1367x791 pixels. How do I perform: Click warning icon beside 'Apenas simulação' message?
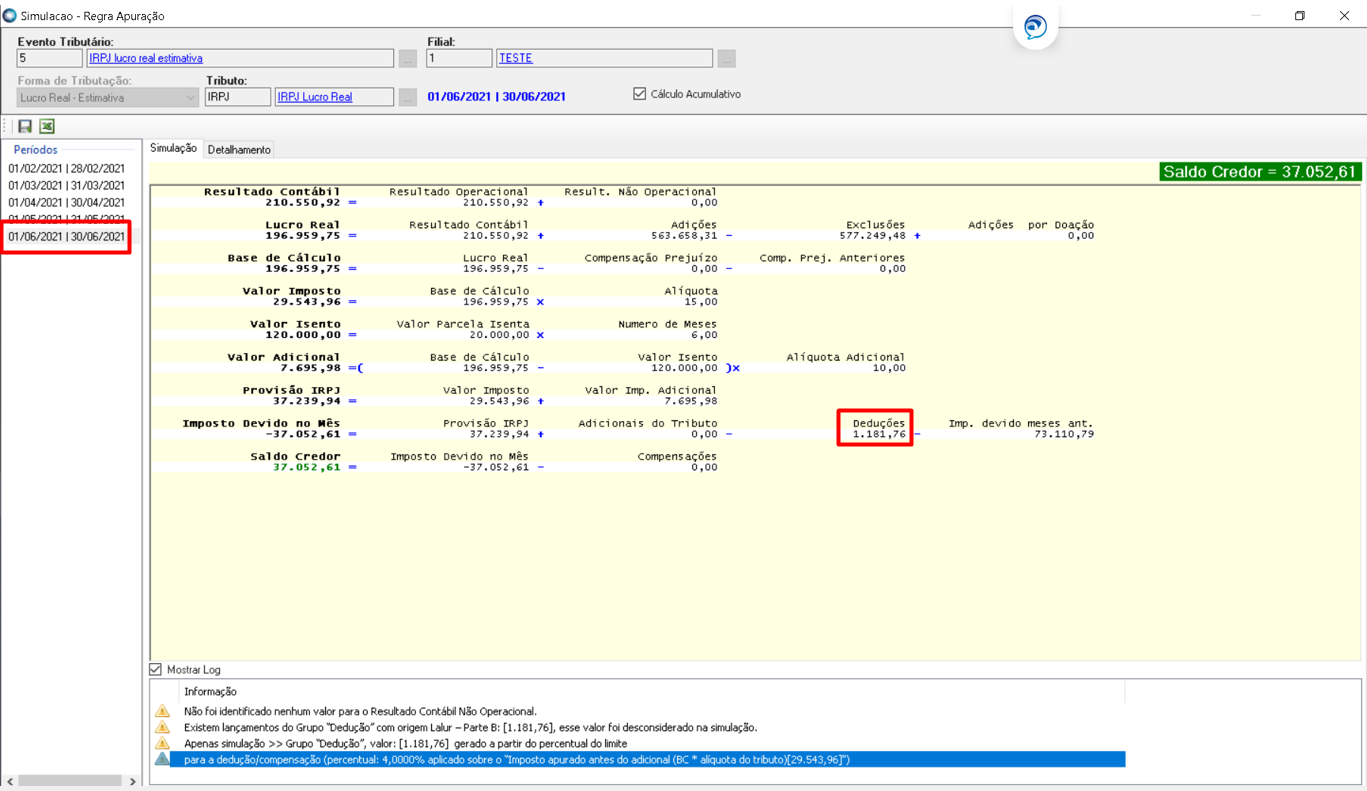[162, 743]
